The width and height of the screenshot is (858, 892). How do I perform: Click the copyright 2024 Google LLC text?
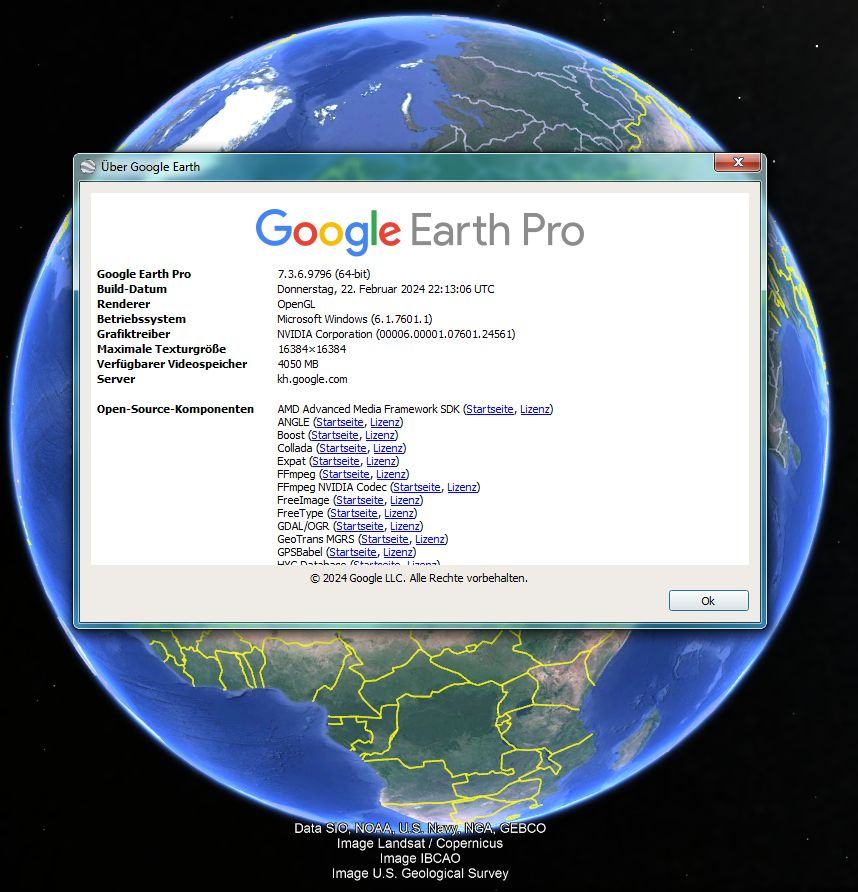coord(419,578)
